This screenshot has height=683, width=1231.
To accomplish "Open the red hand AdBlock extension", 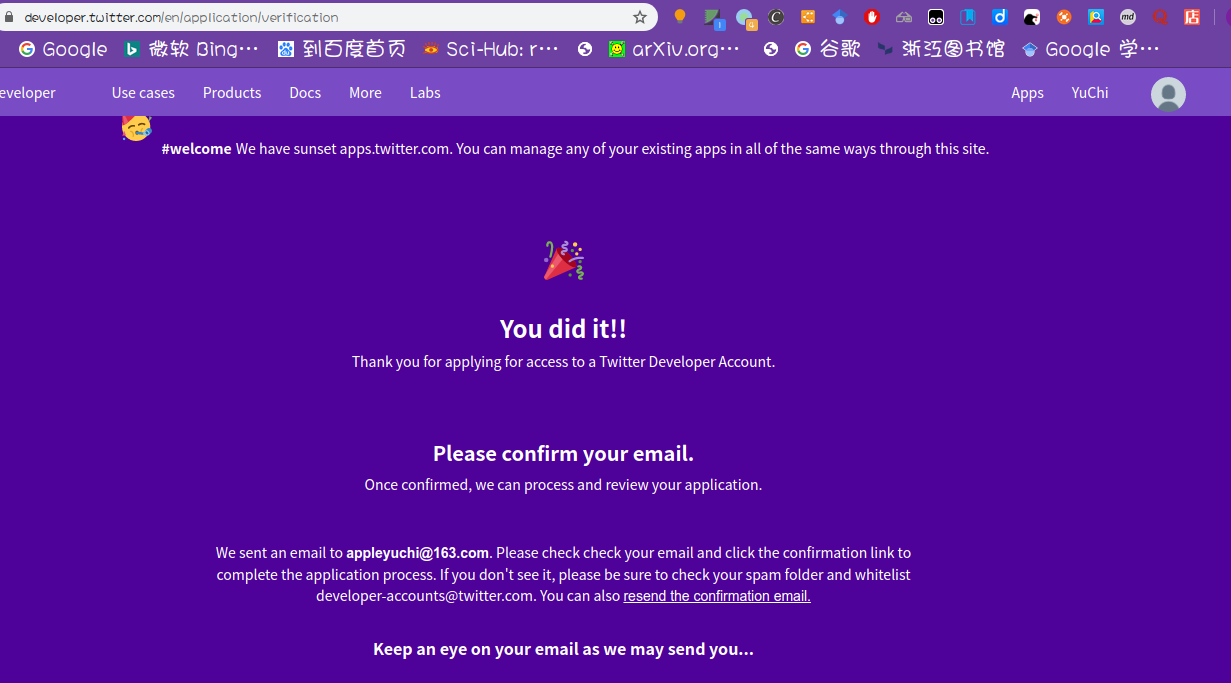I will [x=872, y=17].
